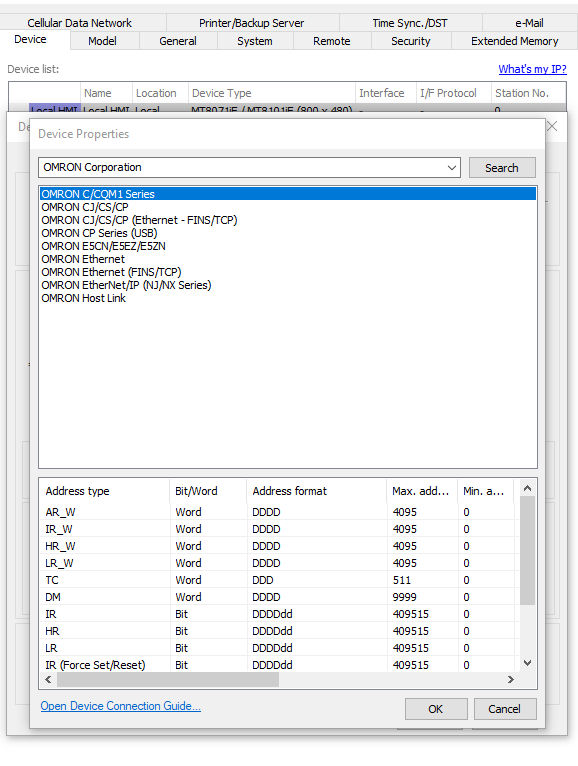This screenshot has height=766, width=578.
Task: Open Device Connection Guide link
Action: pos(121,706)
